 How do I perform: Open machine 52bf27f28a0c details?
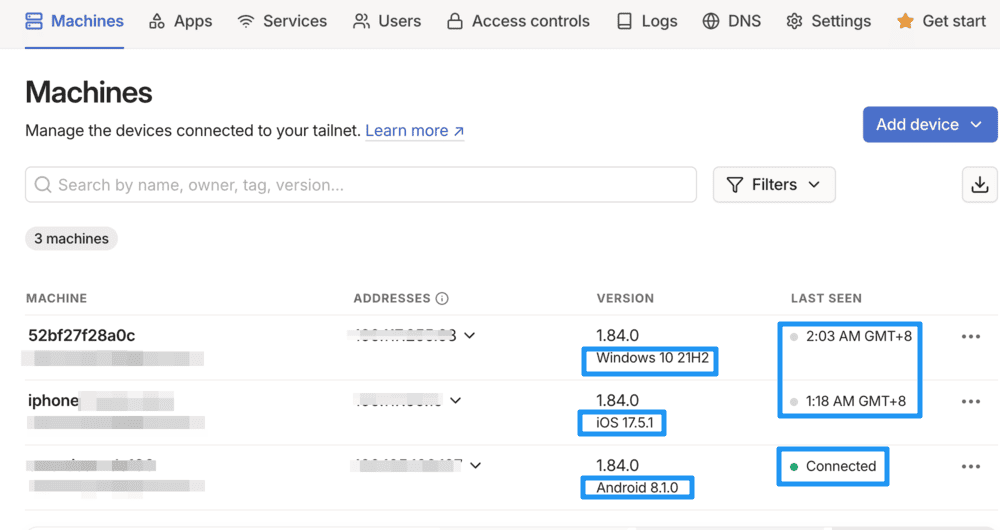81,336
